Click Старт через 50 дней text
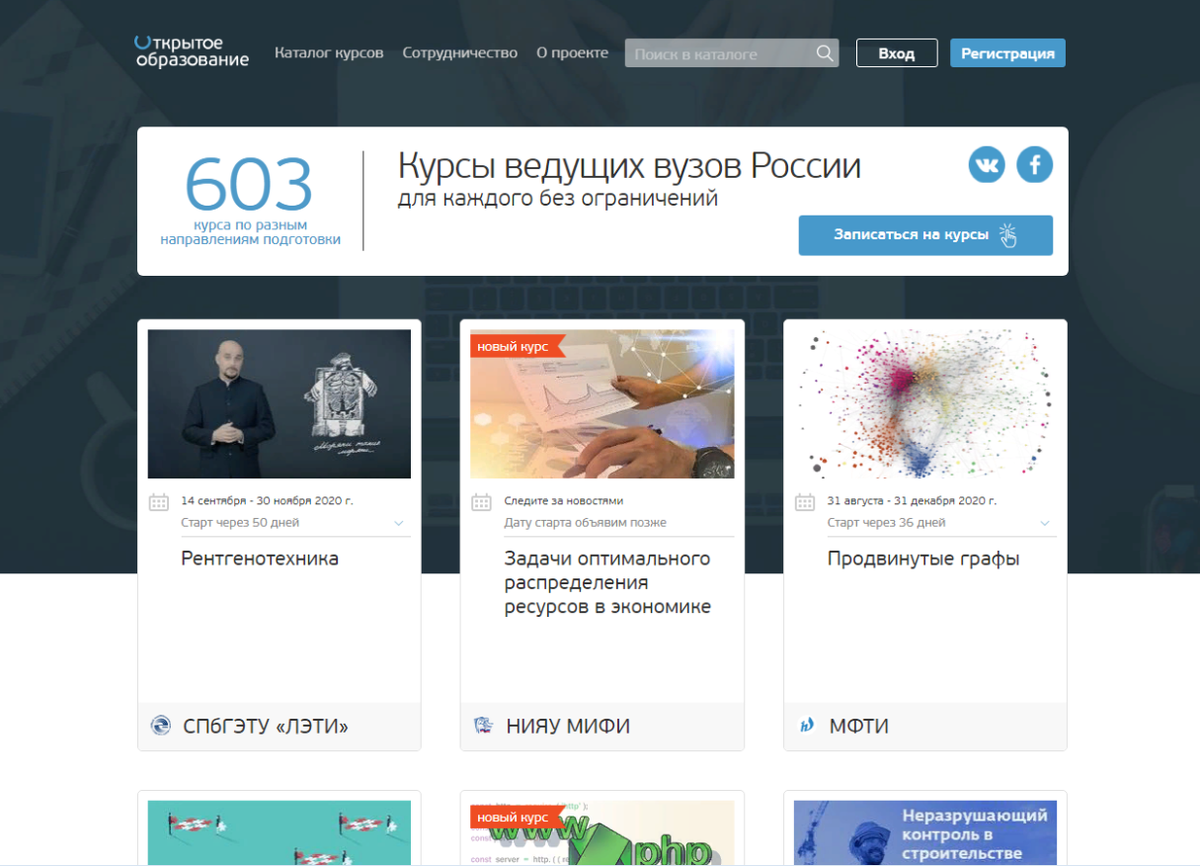The image size is (1200, 866). click(x=240, y=523)
